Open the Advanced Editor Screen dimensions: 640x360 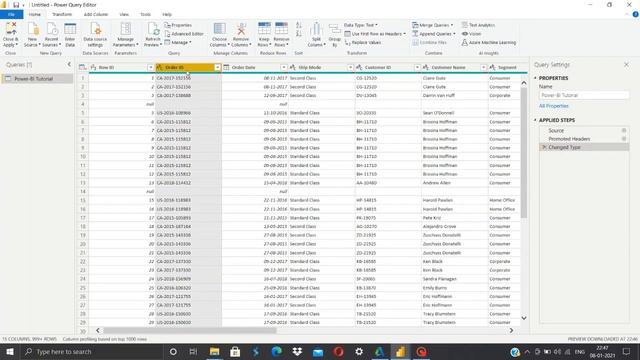coord(184,34)
